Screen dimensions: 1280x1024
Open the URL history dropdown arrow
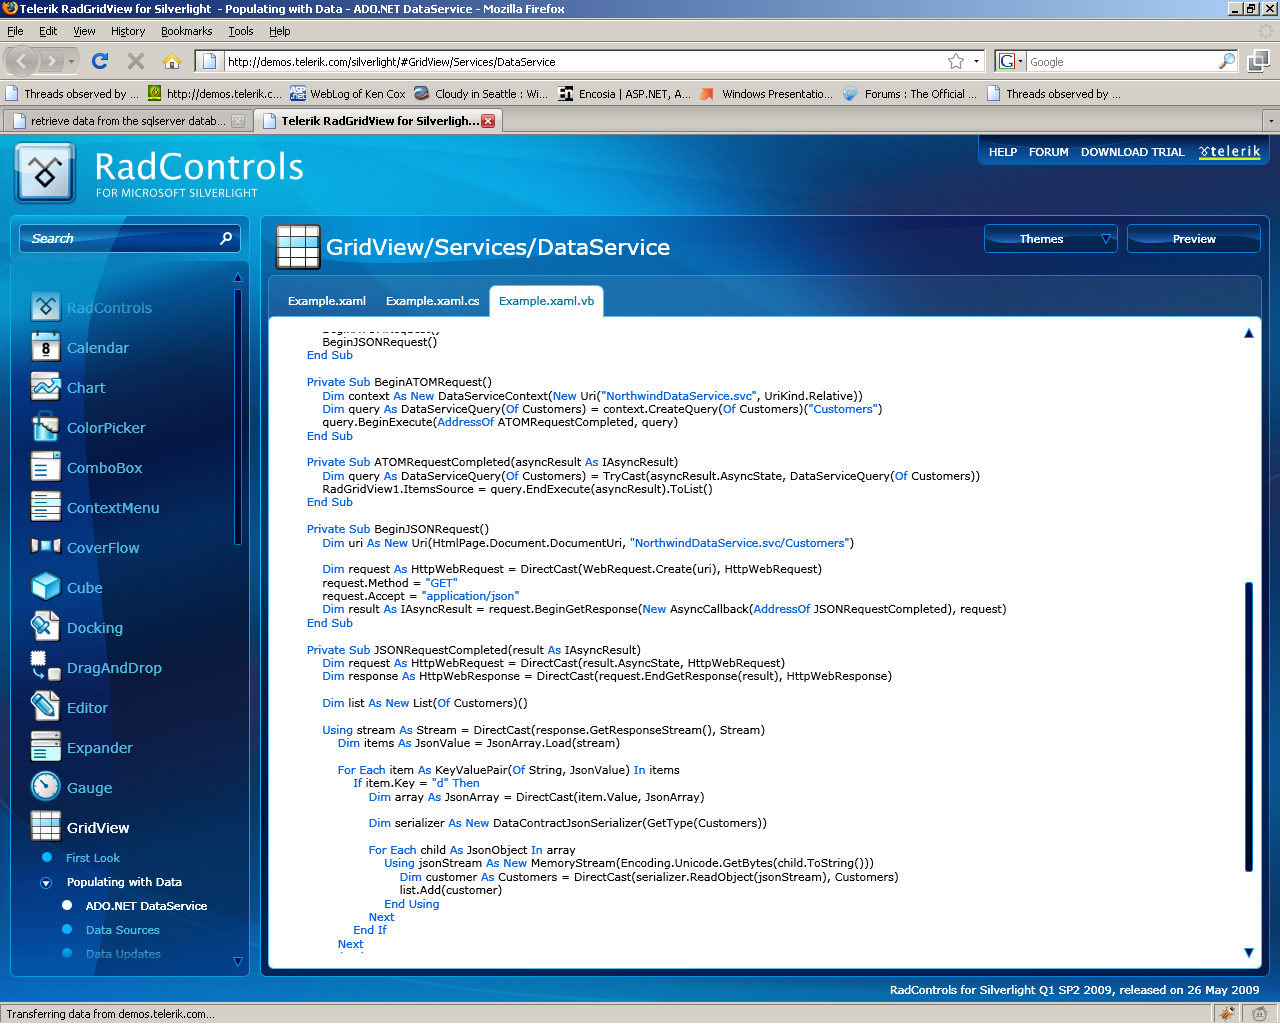tap(977, 61)
